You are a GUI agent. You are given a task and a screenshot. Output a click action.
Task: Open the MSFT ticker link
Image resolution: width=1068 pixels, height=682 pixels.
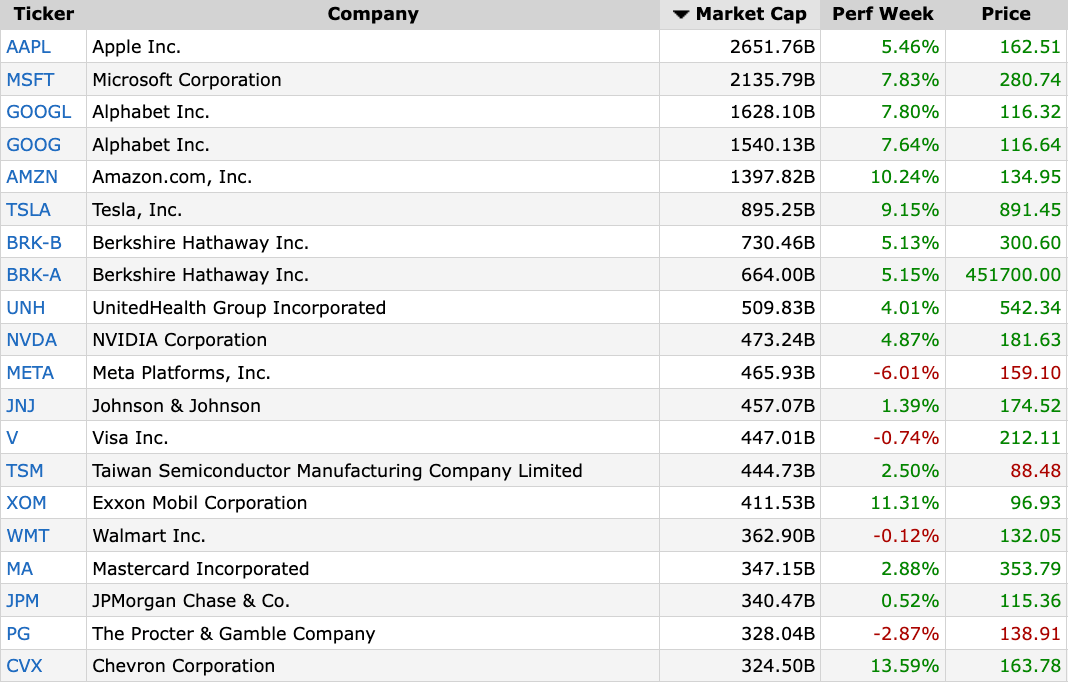[30, 80]
